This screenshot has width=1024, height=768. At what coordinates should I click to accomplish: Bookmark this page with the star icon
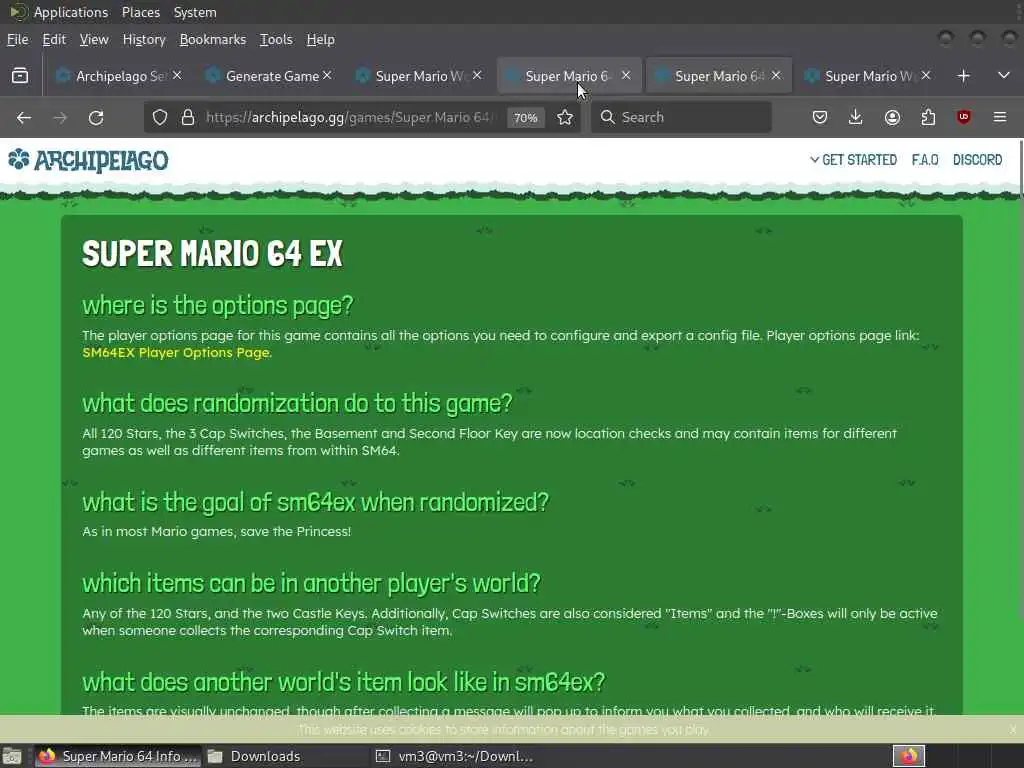coord(565,118)
